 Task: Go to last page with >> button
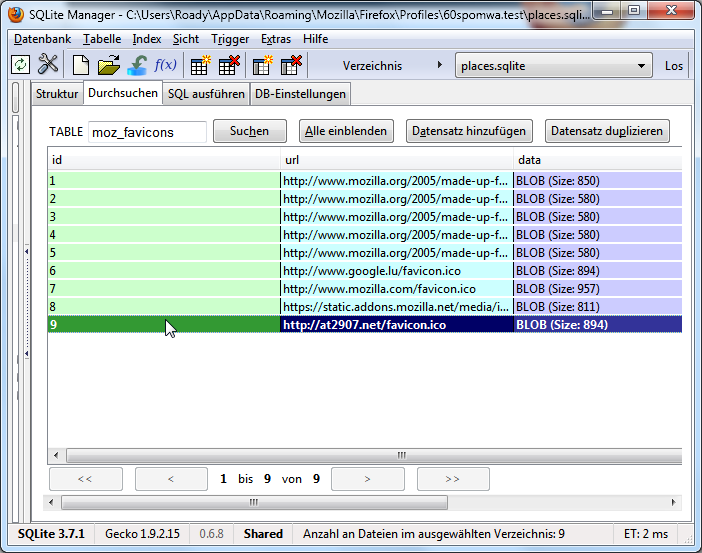click(x=453, y=479)
